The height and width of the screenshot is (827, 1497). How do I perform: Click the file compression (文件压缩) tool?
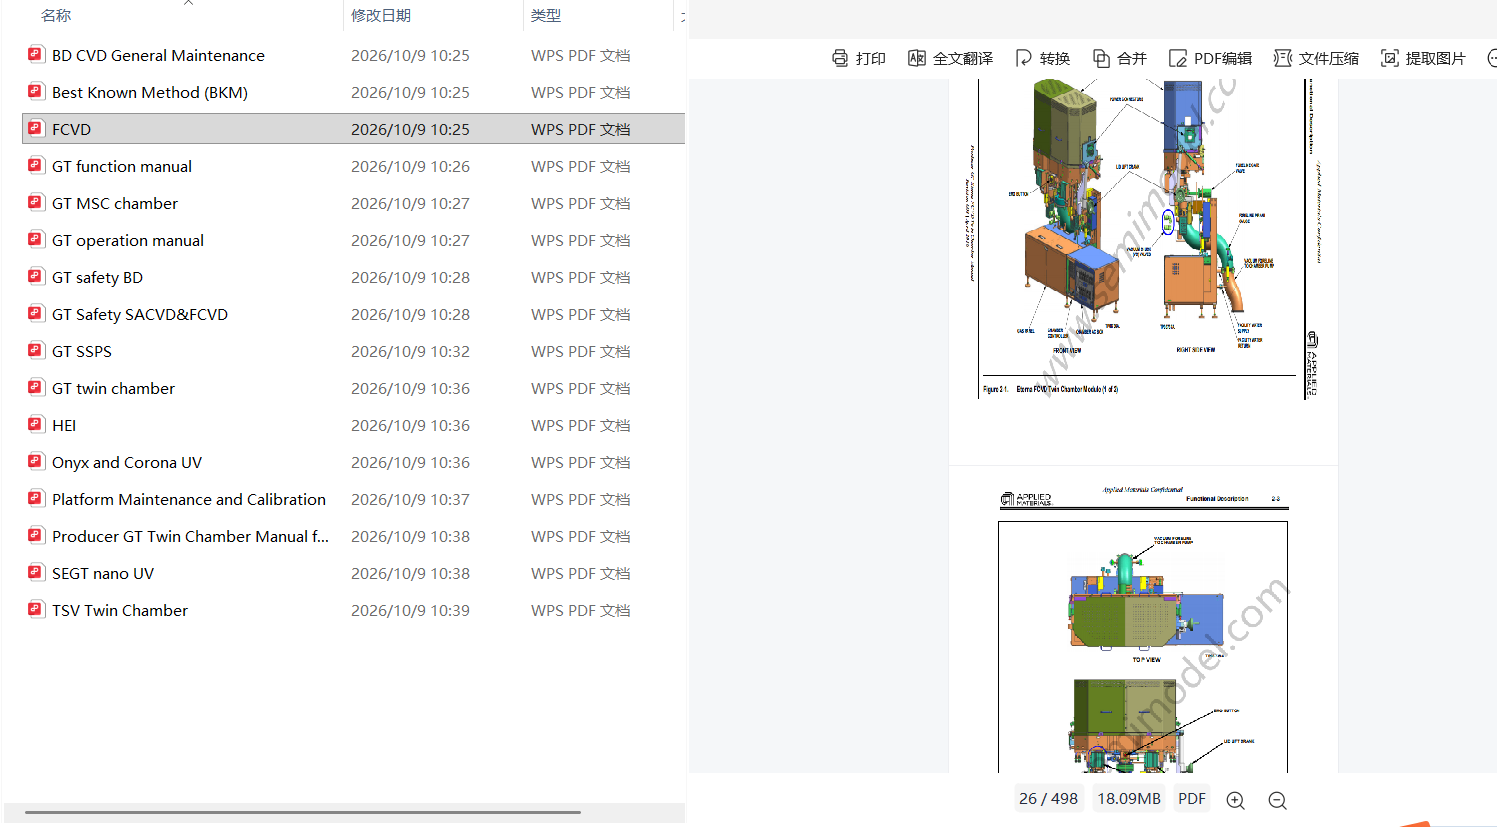pyautogui.click(x=1316, y=58)
